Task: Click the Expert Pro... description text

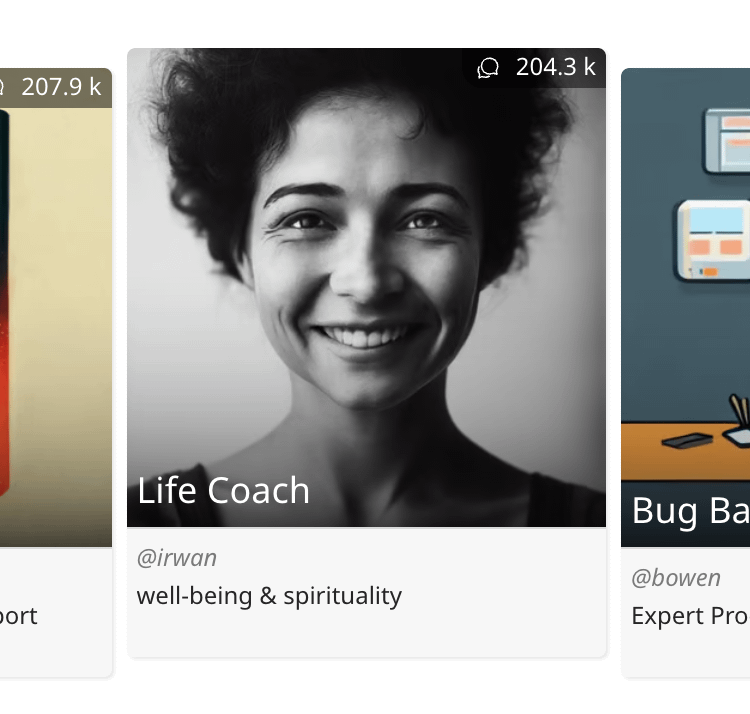Action: pos(691,616)
